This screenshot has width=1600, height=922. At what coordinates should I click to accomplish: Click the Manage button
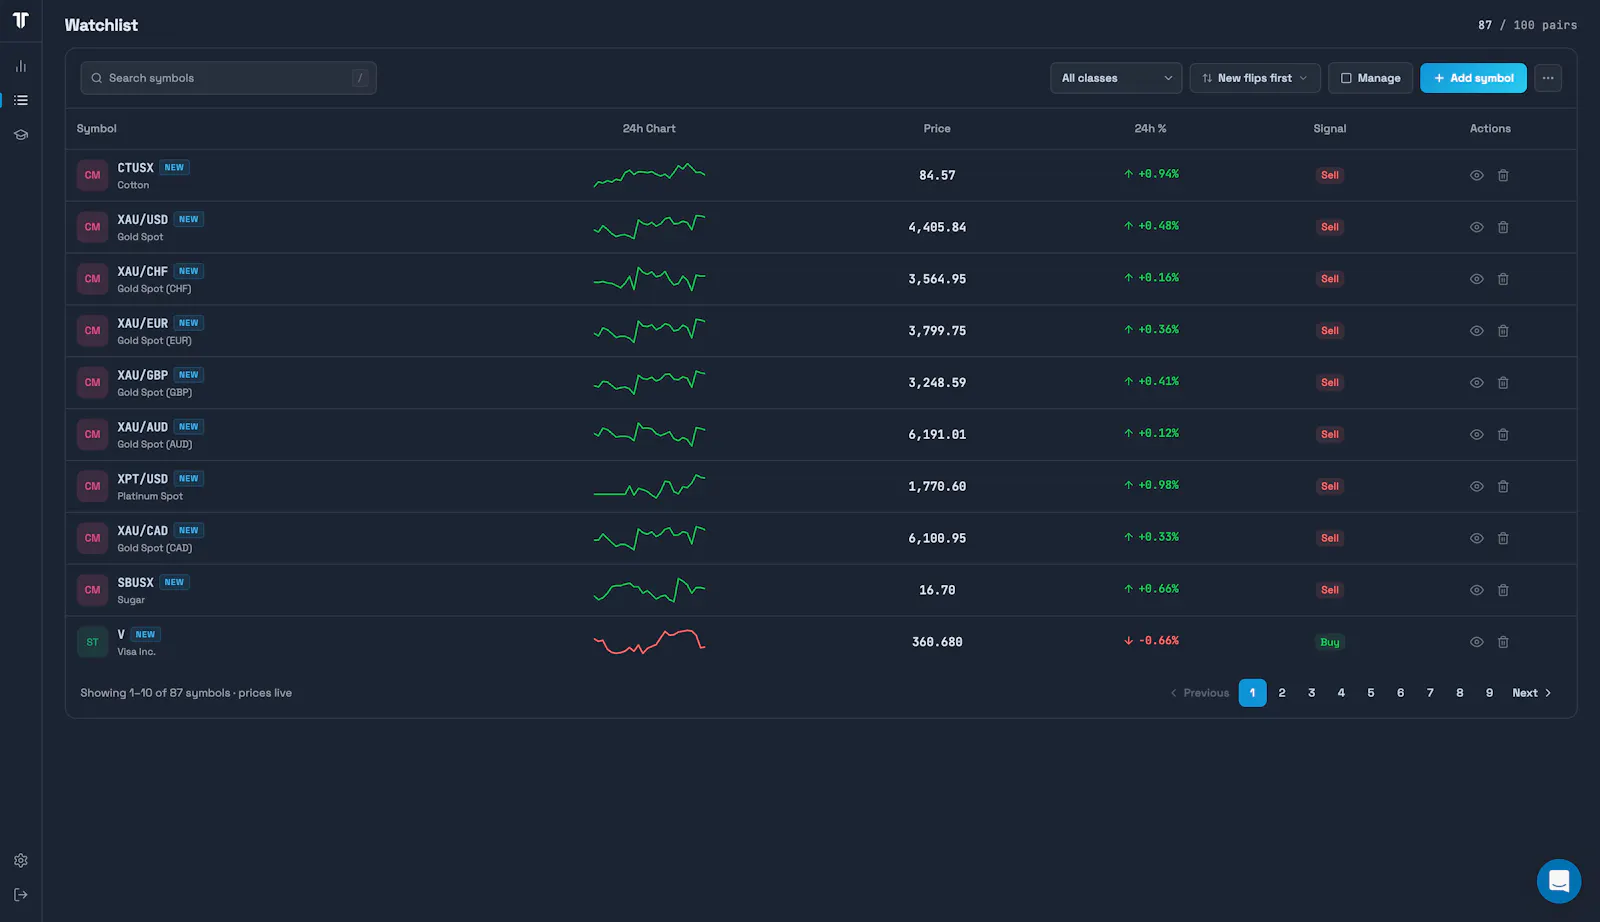tap(1370, 78)
